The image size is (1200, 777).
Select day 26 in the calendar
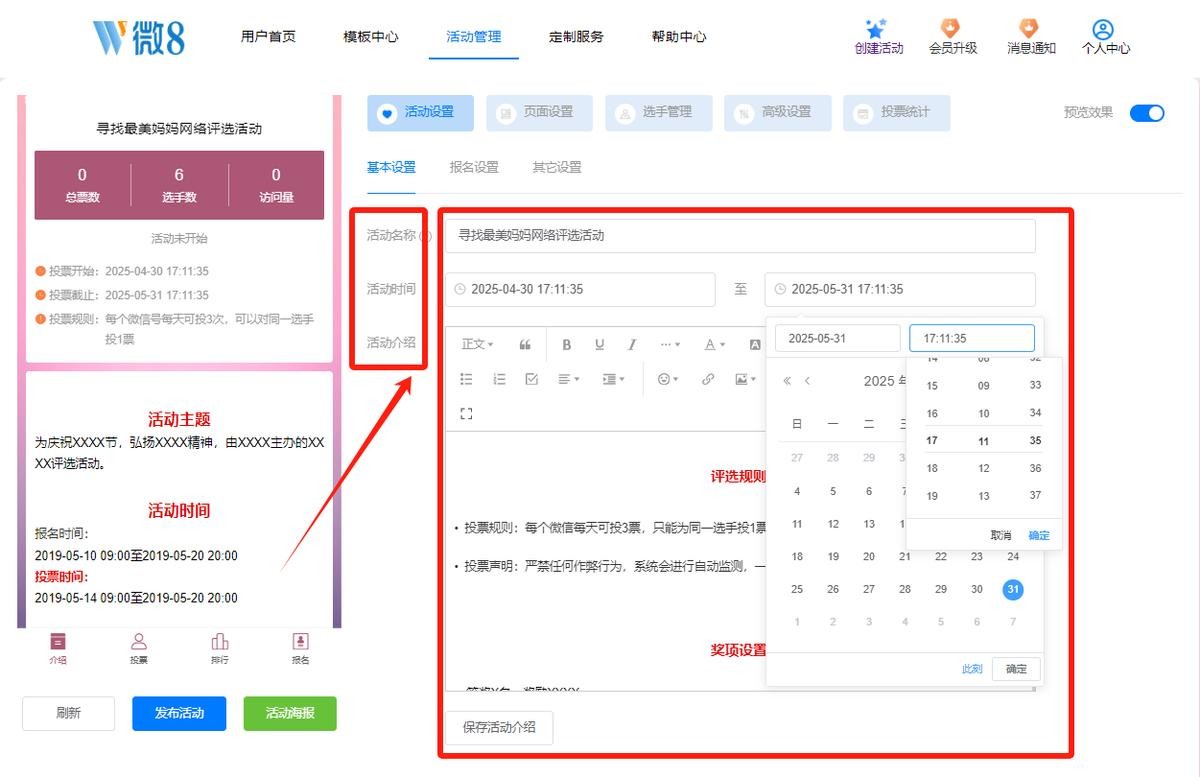point(833,589)
